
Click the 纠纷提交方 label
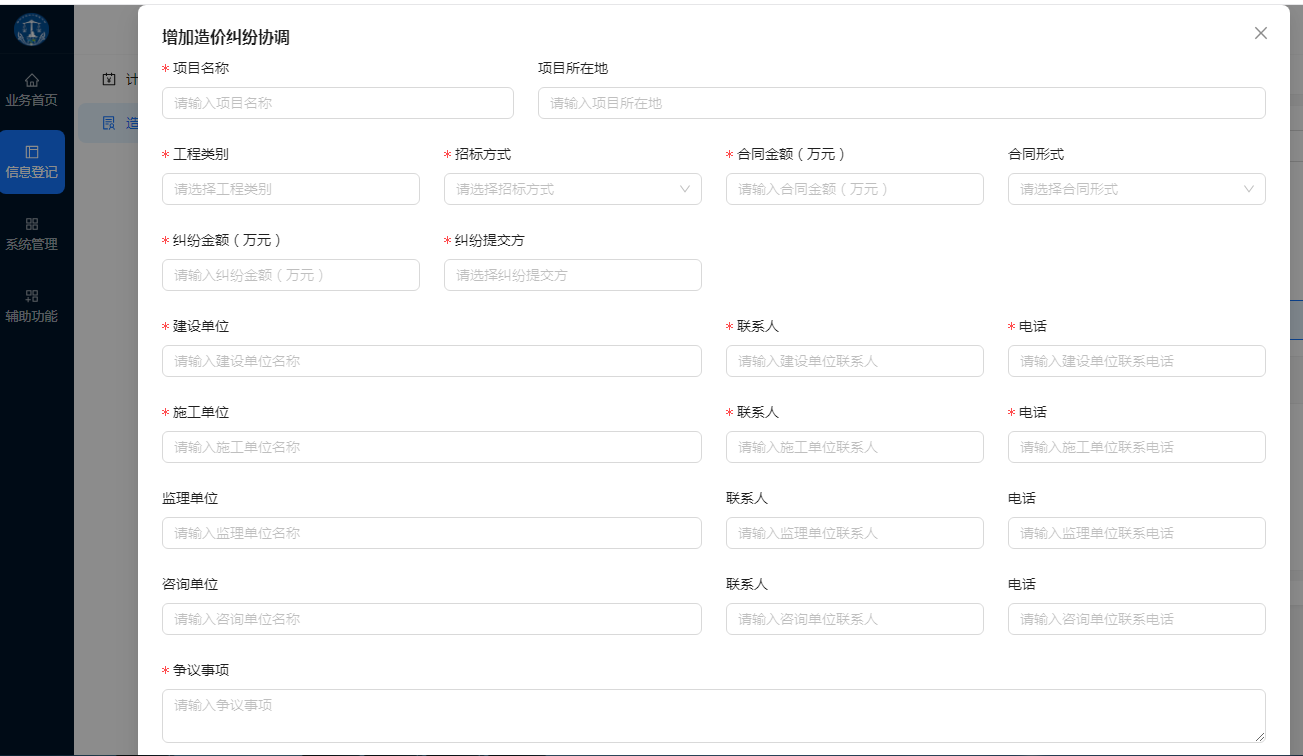click(490, 240)
